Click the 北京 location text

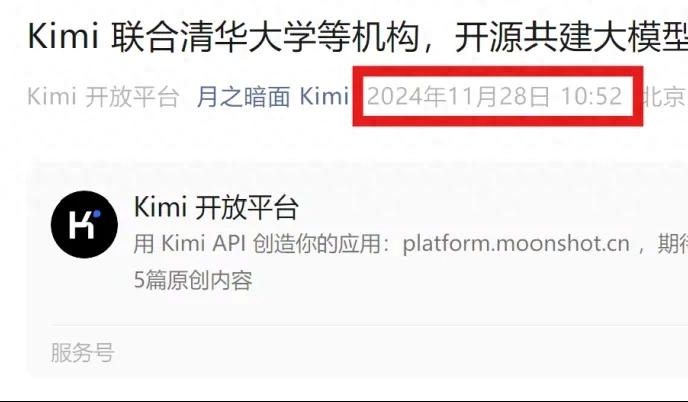pyautogui.click(x=664, y=97)
